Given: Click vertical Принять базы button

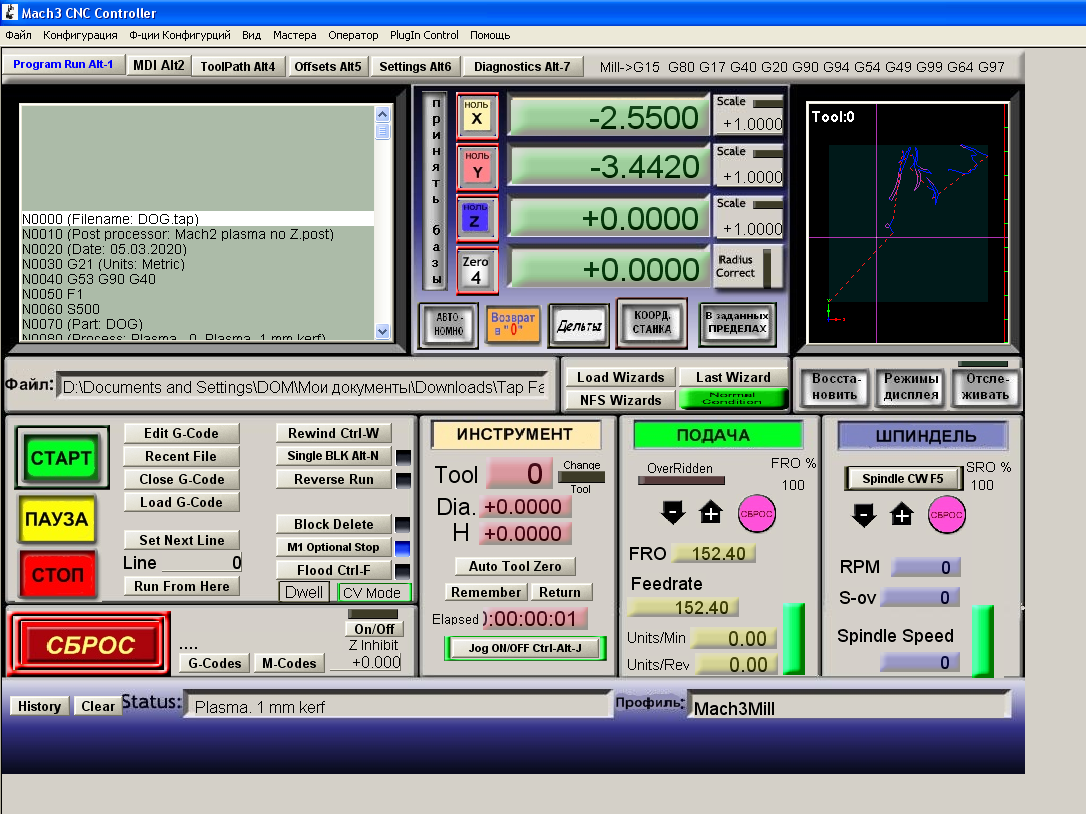Looking at the screenshot, I should pos(436,191).
